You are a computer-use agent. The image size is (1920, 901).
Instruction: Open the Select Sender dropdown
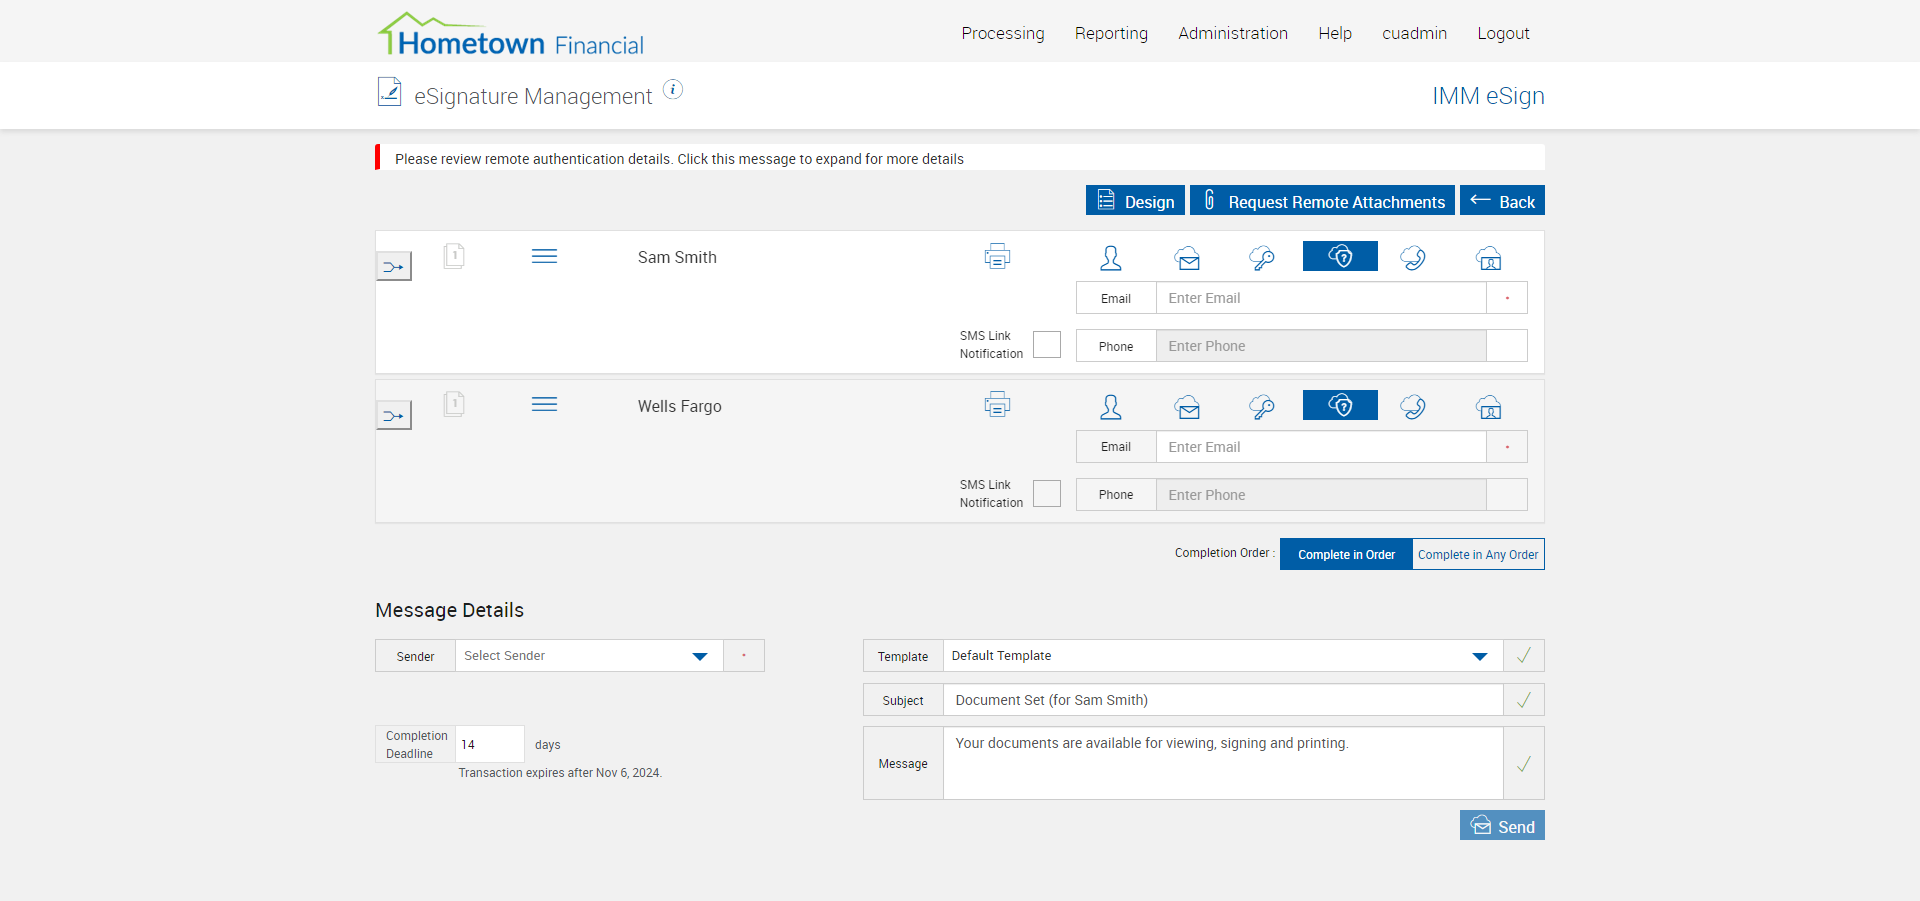(x=588, y=656)
